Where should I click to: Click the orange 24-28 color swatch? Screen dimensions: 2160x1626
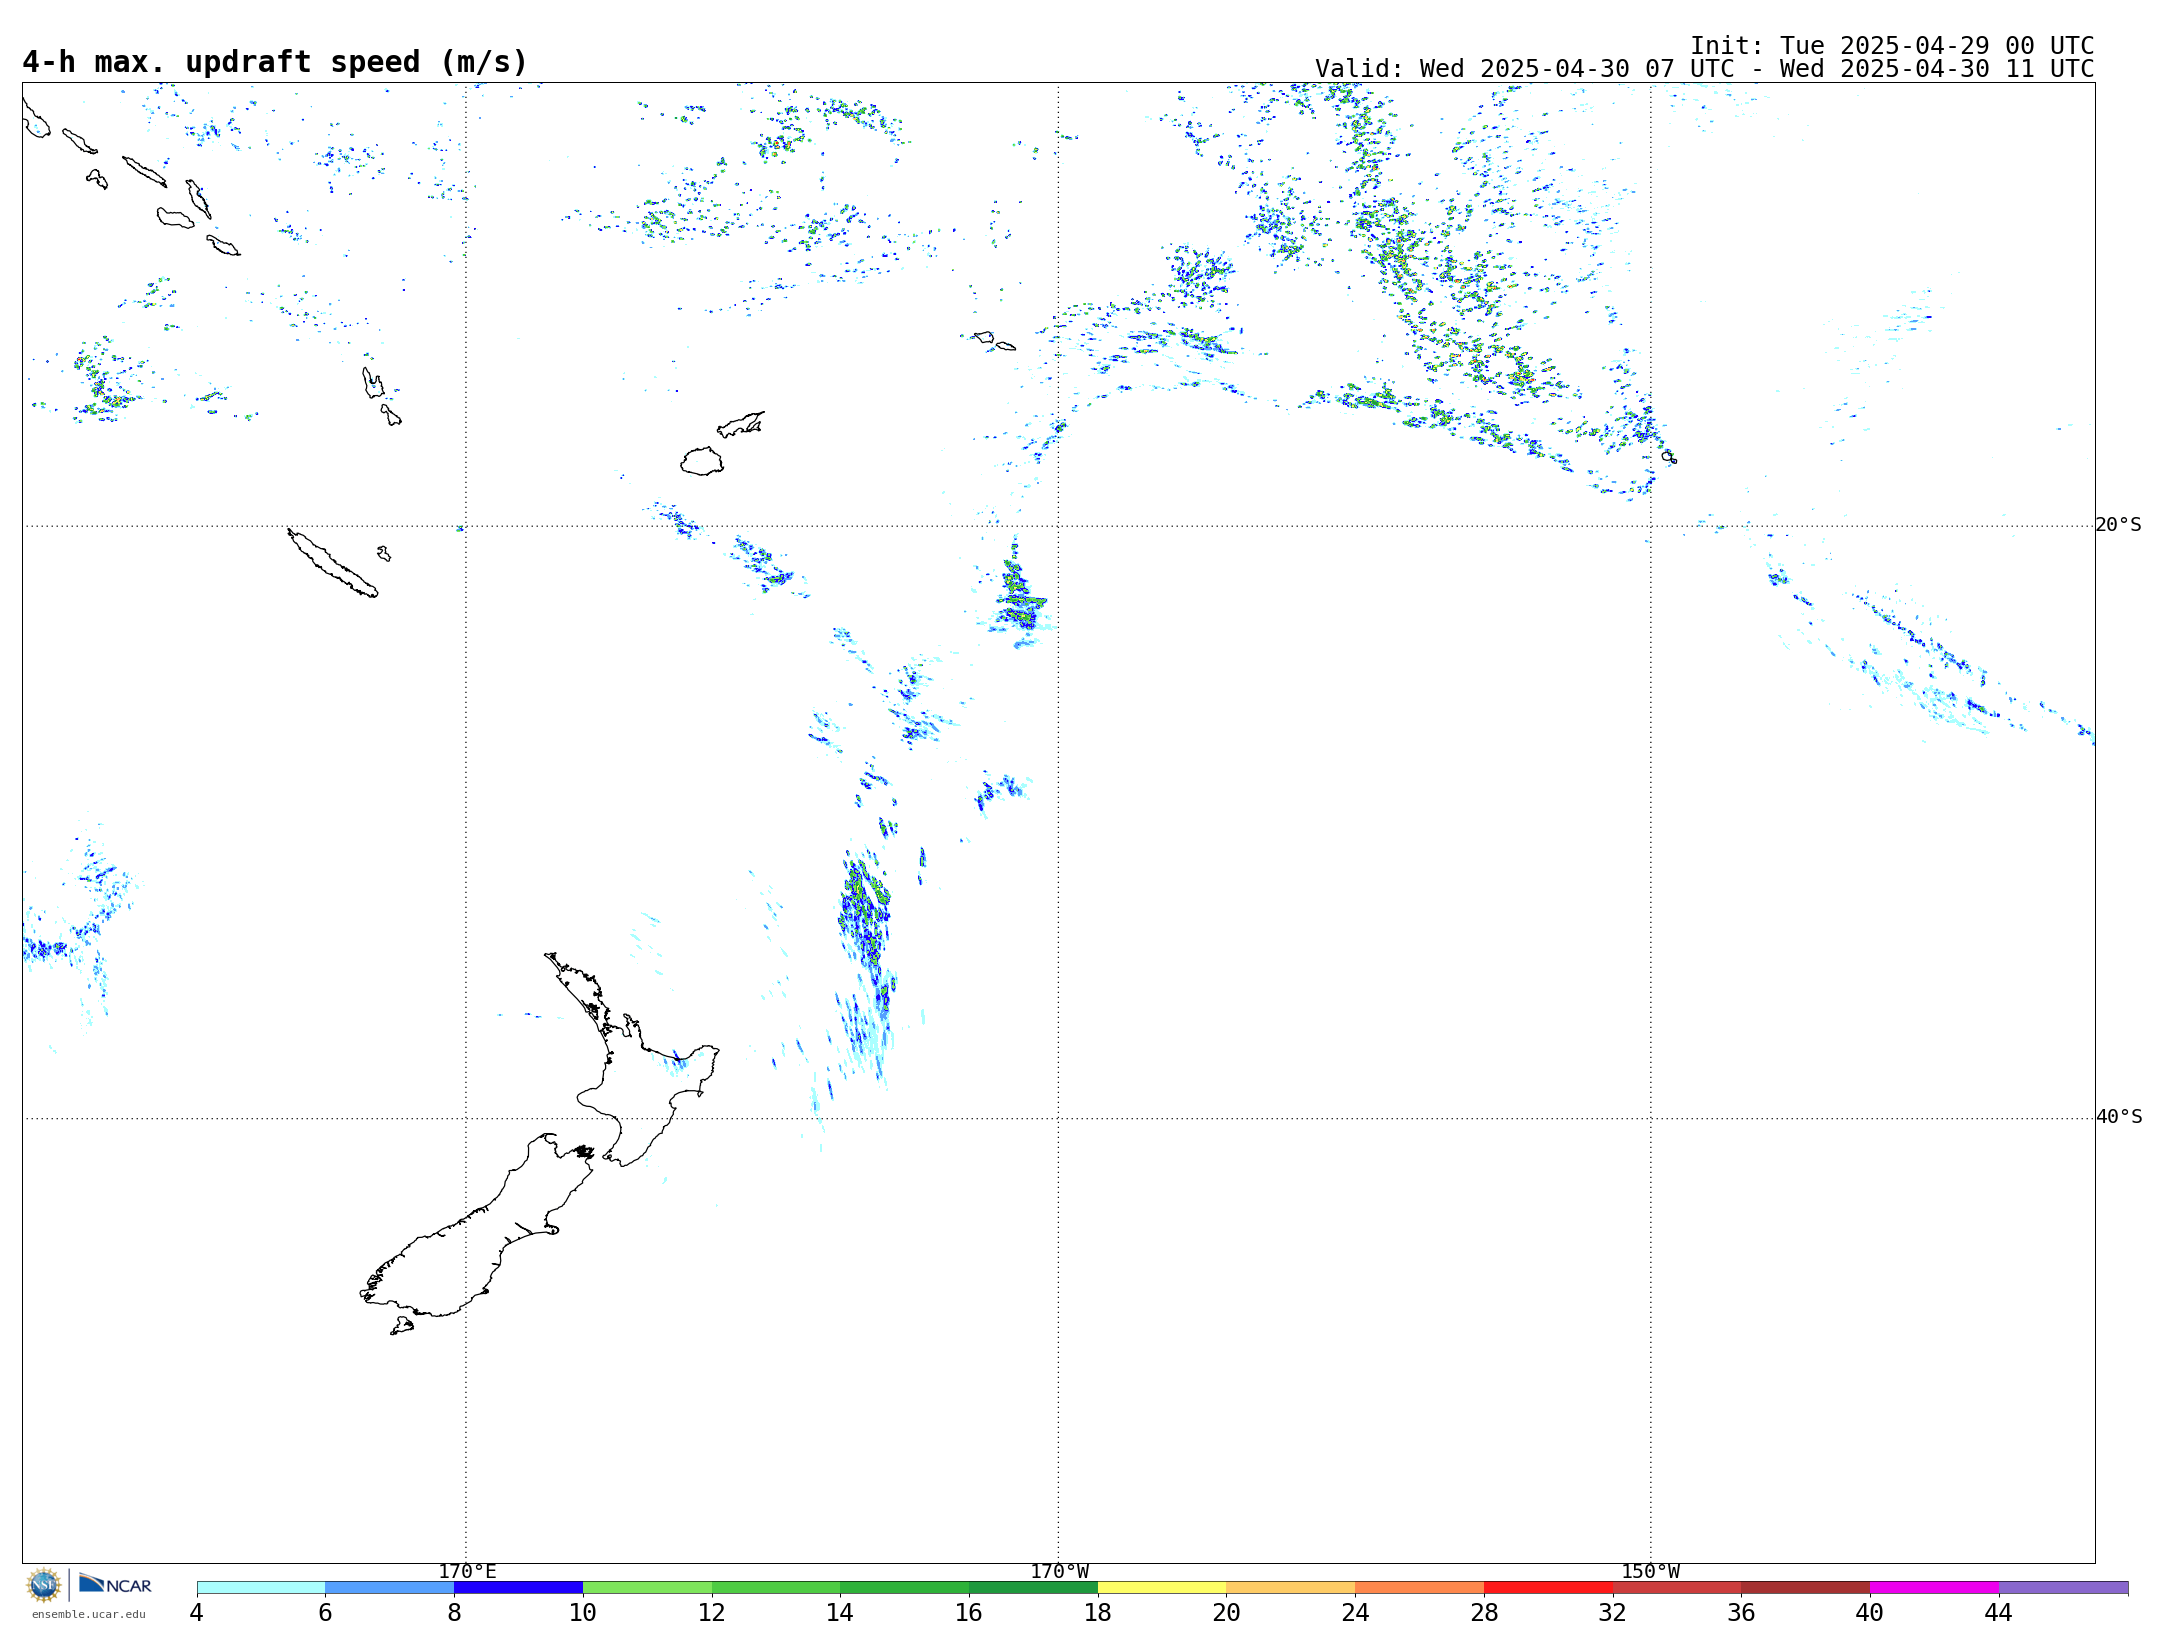pos(1420,1588)
